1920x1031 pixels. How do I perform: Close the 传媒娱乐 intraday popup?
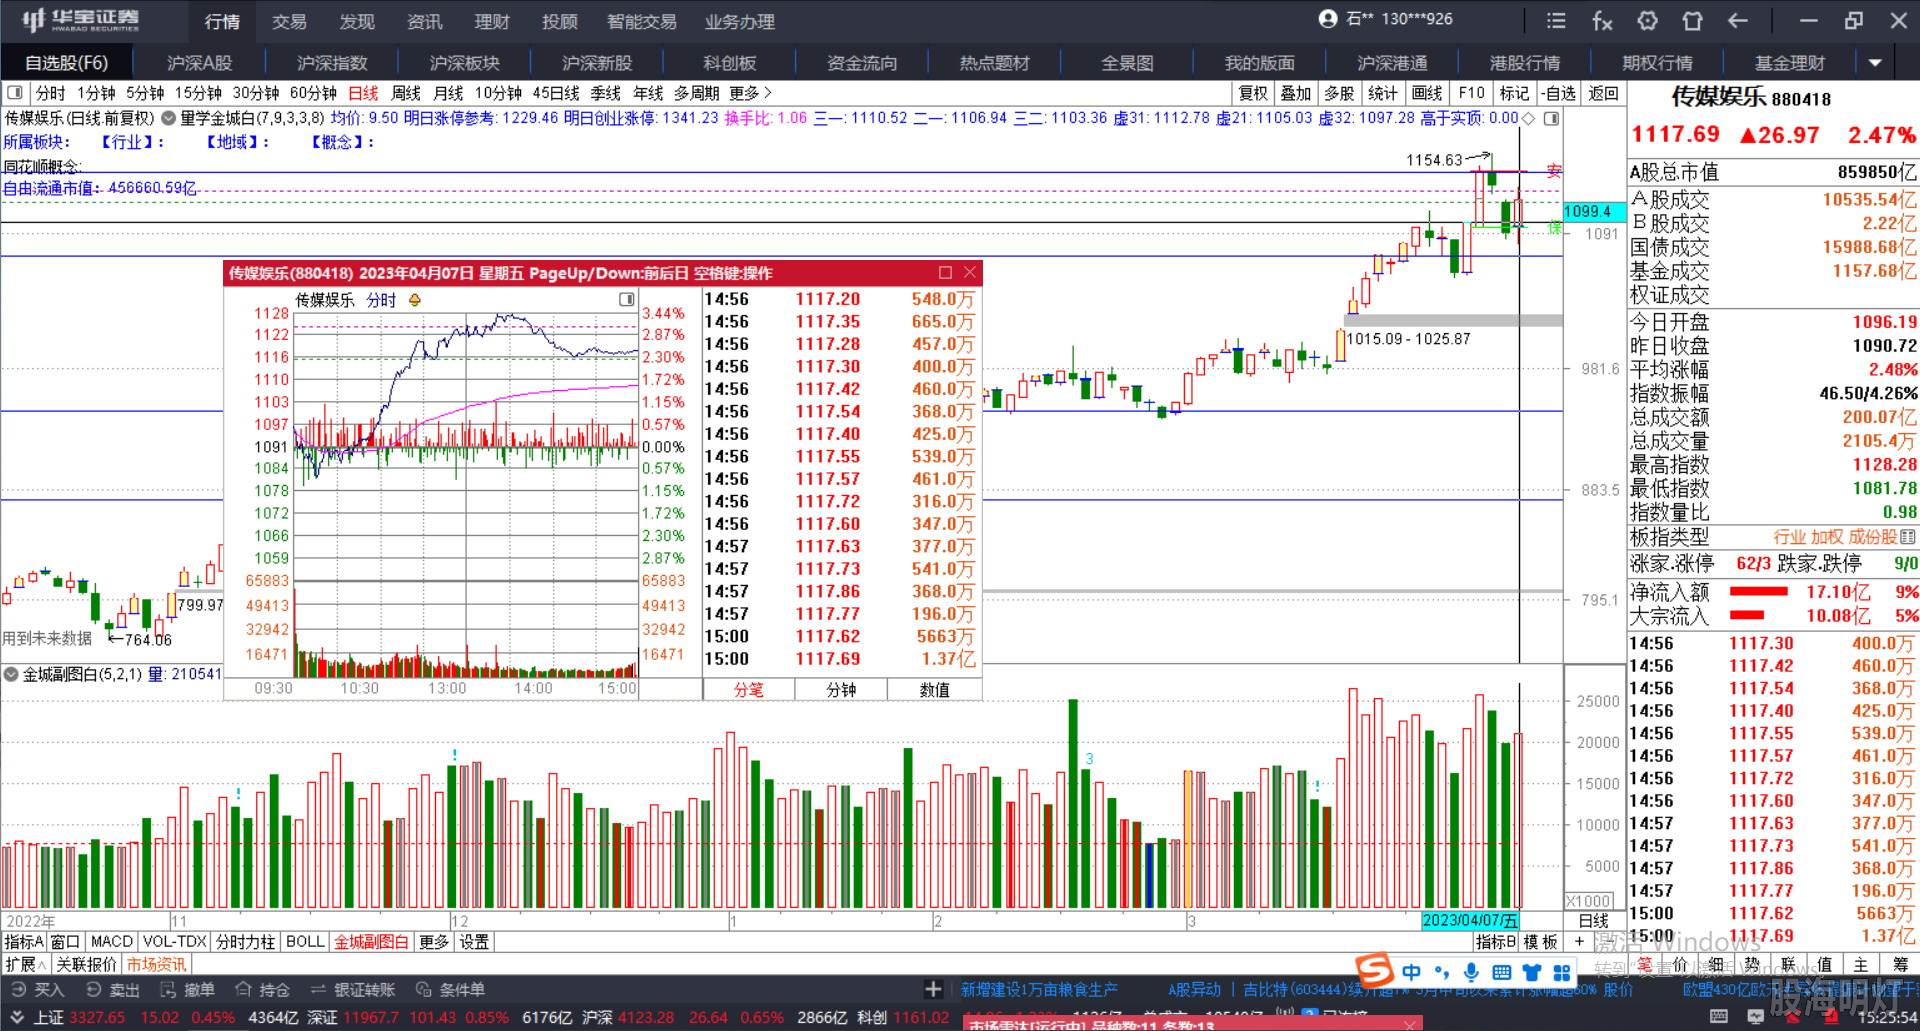[x=969, y=272]
